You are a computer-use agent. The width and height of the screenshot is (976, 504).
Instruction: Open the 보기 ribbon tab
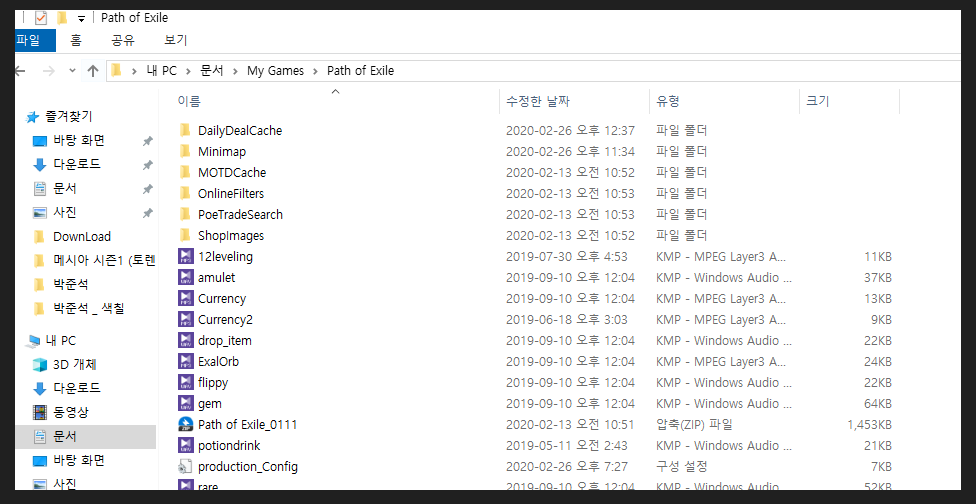point(175,40)
